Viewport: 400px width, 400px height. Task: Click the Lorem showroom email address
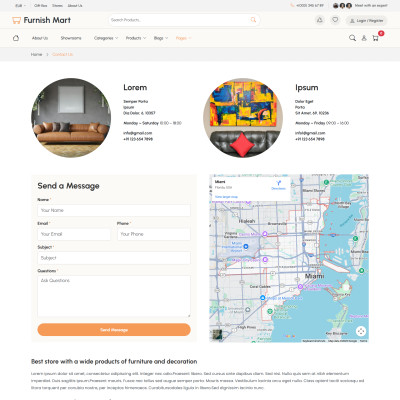(138, 133)
